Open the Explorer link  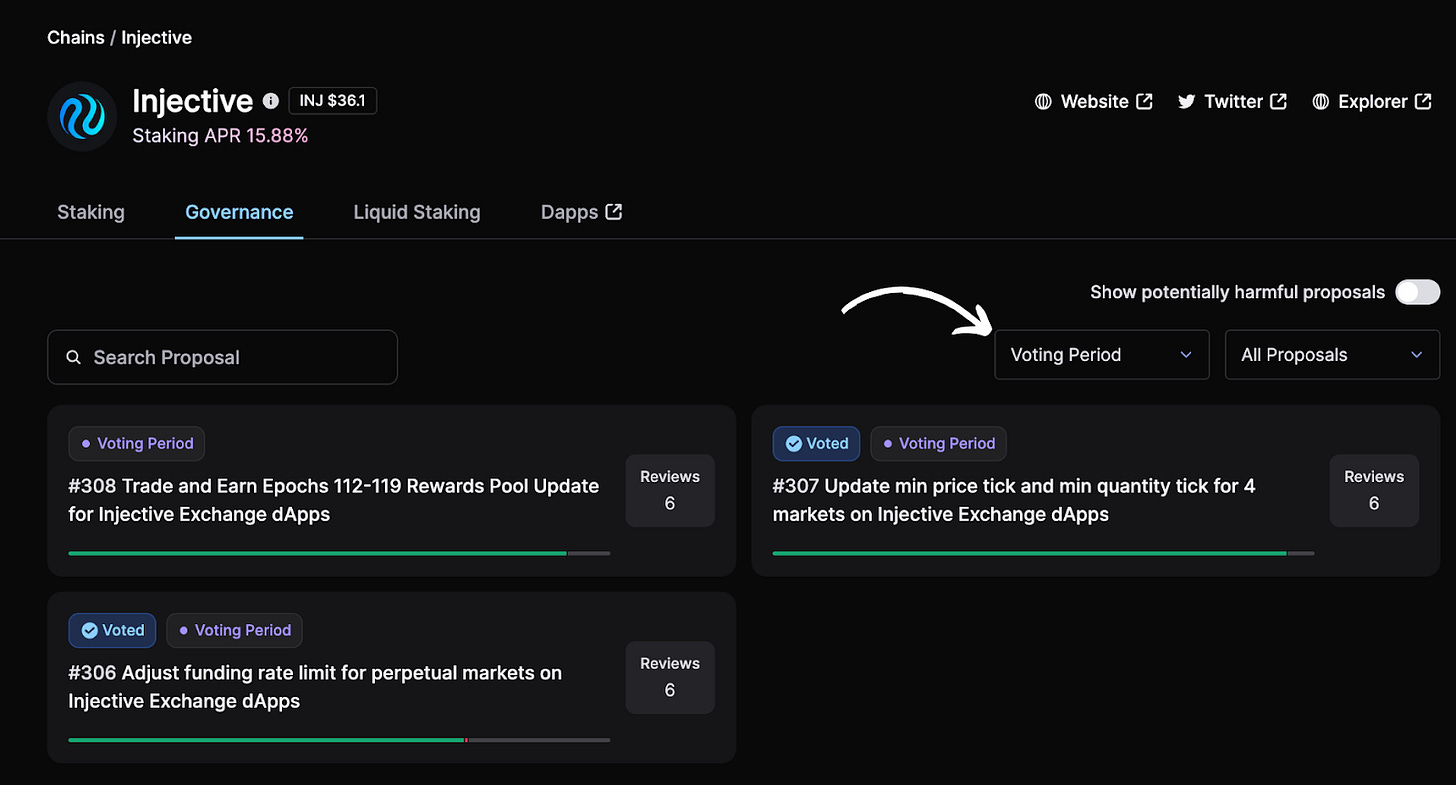point(1372,101)
